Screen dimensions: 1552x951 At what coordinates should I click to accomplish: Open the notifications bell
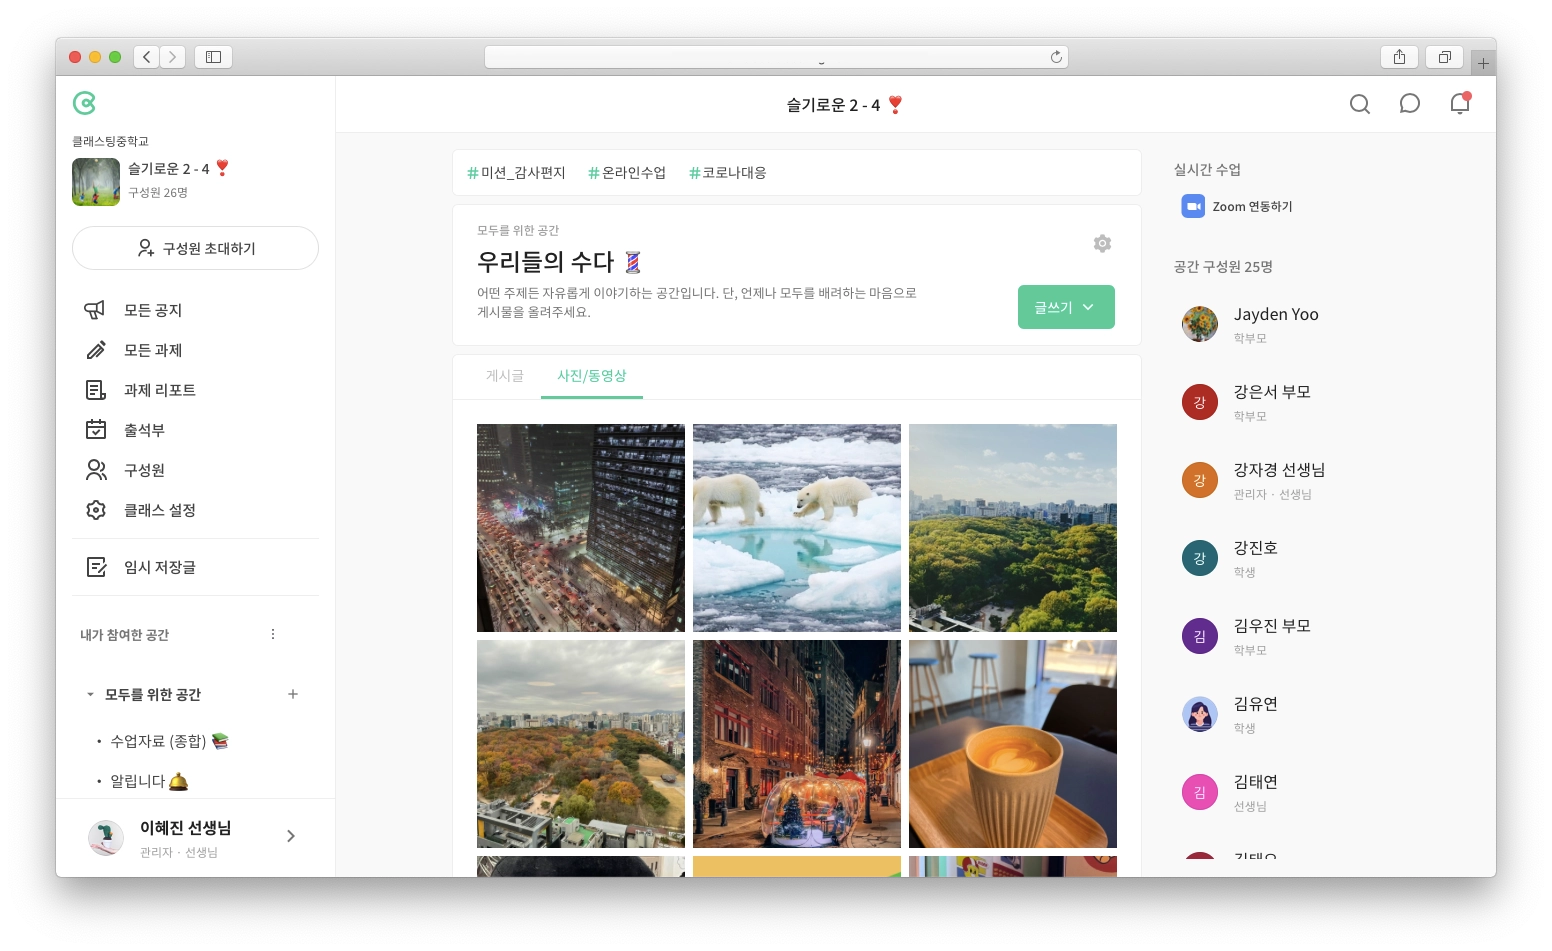pyautogui.click(x=1460, y=103)
